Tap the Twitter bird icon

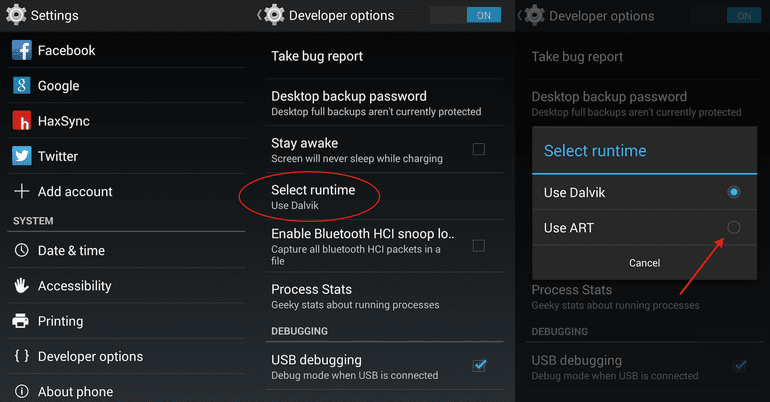21,156
